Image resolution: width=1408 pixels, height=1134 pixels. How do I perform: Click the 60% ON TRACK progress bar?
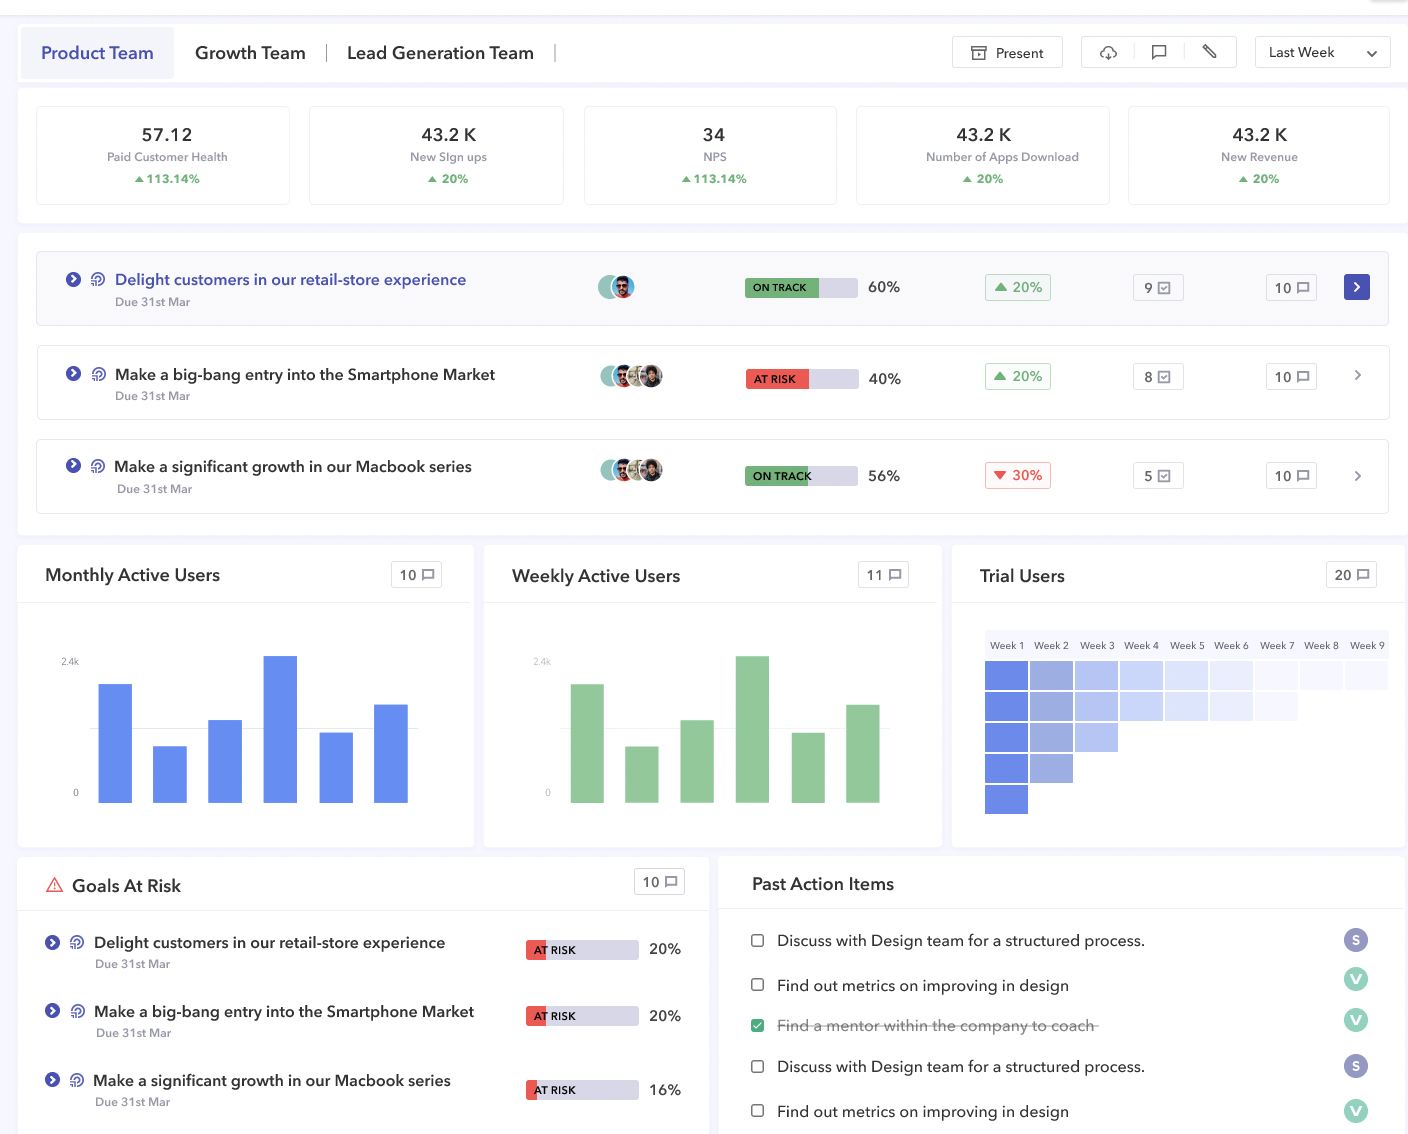[x=801, y=288]
